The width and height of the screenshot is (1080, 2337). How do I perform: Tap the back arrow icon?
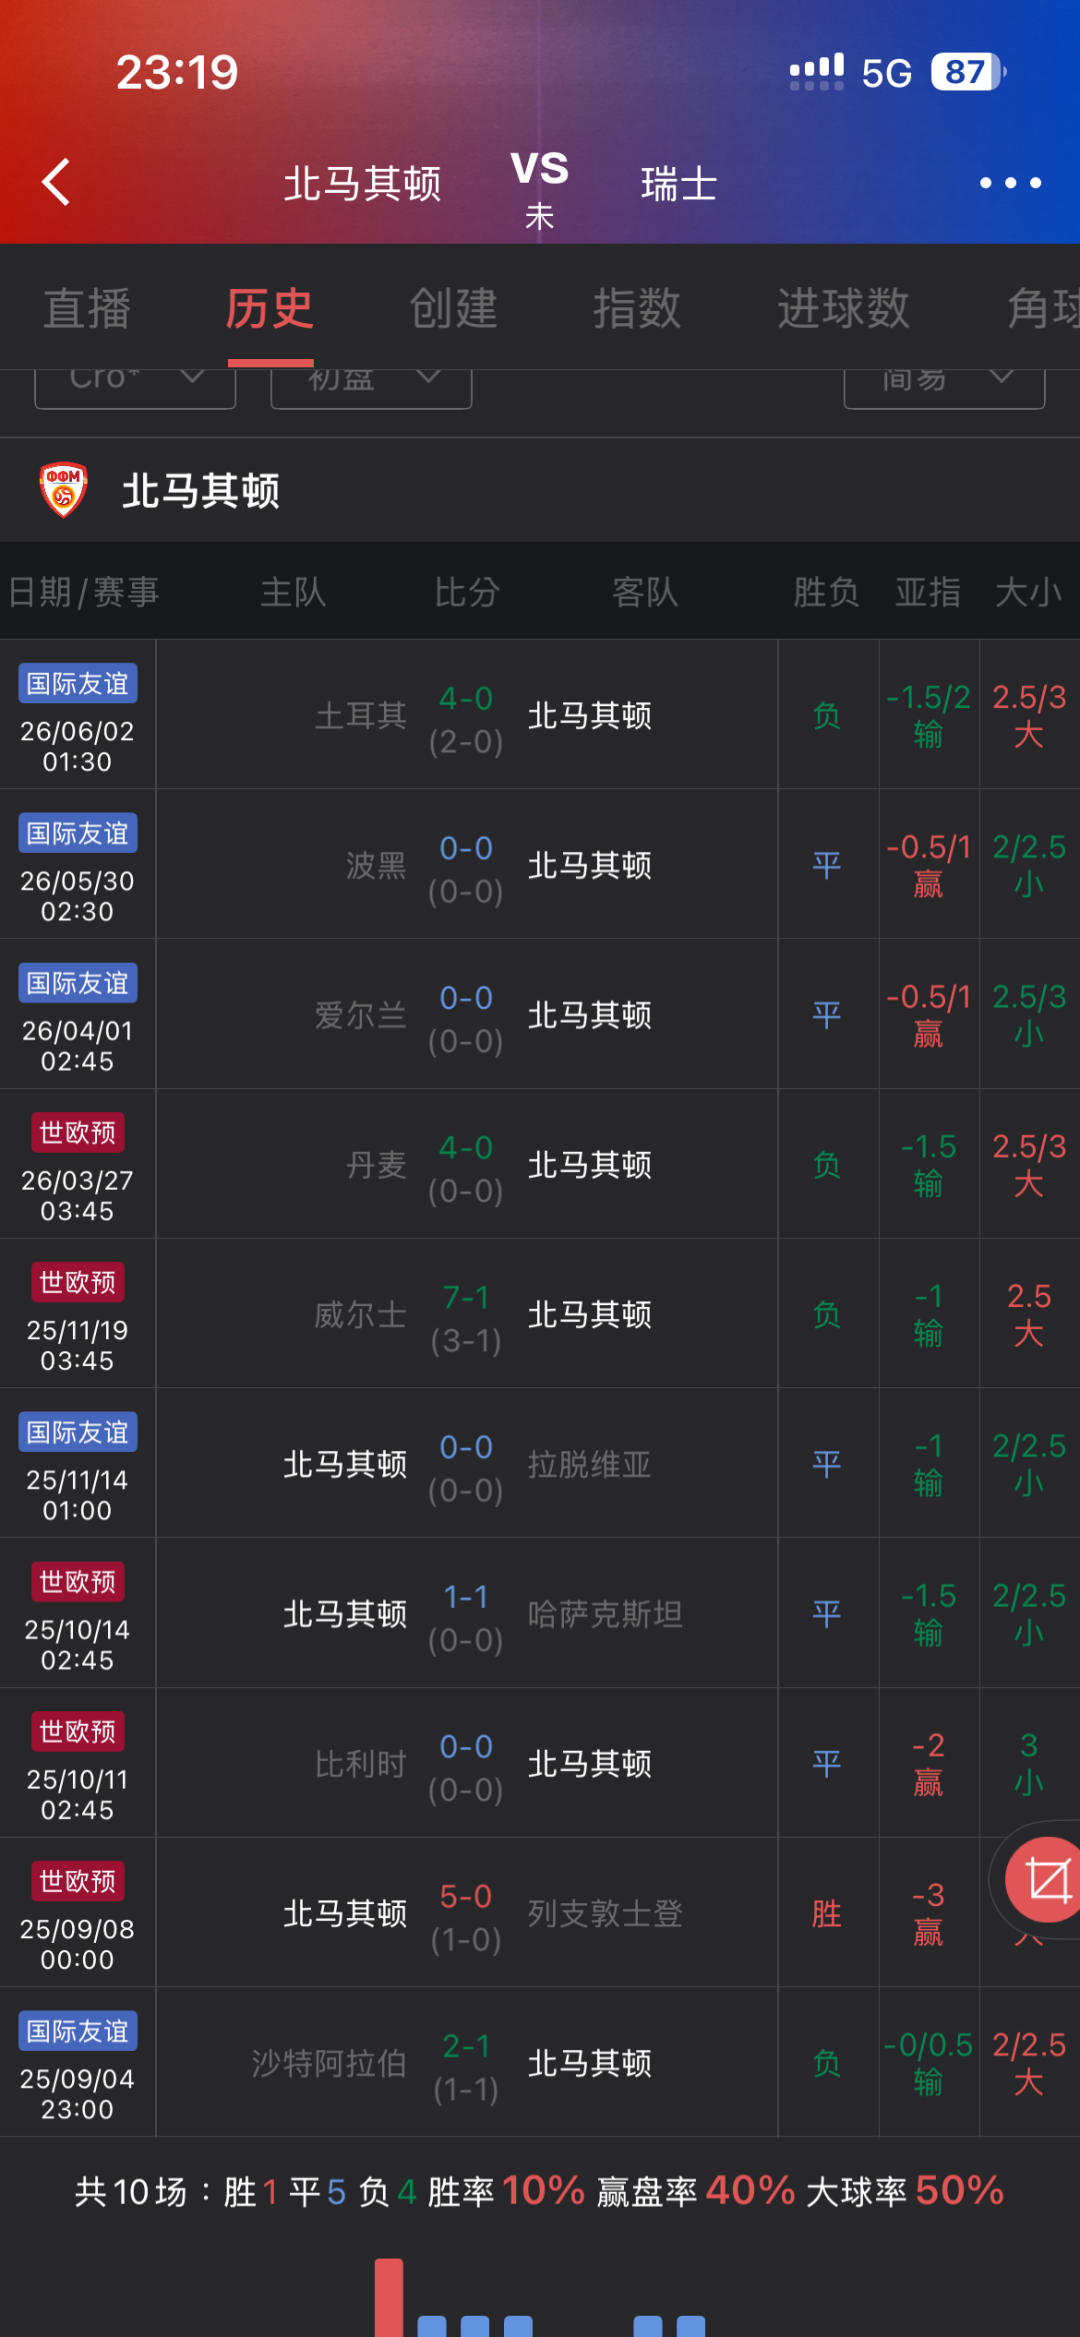[56, 182]
